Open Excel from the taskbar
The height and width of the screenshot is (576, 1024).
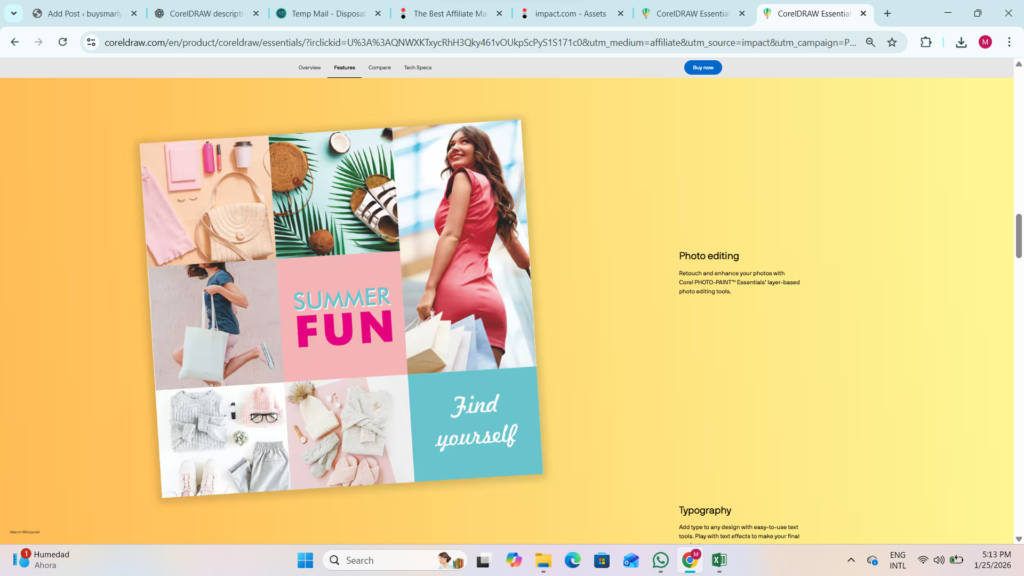(x=719, y=560)
